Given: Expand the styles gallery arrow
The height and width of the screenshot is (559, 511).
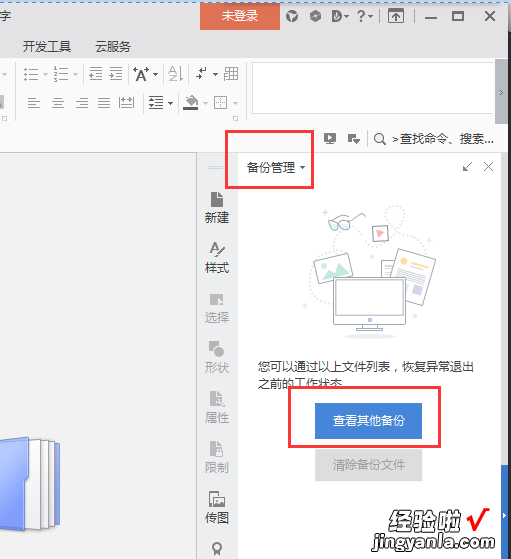Looking at the screenshot, I should pos(501,92).
